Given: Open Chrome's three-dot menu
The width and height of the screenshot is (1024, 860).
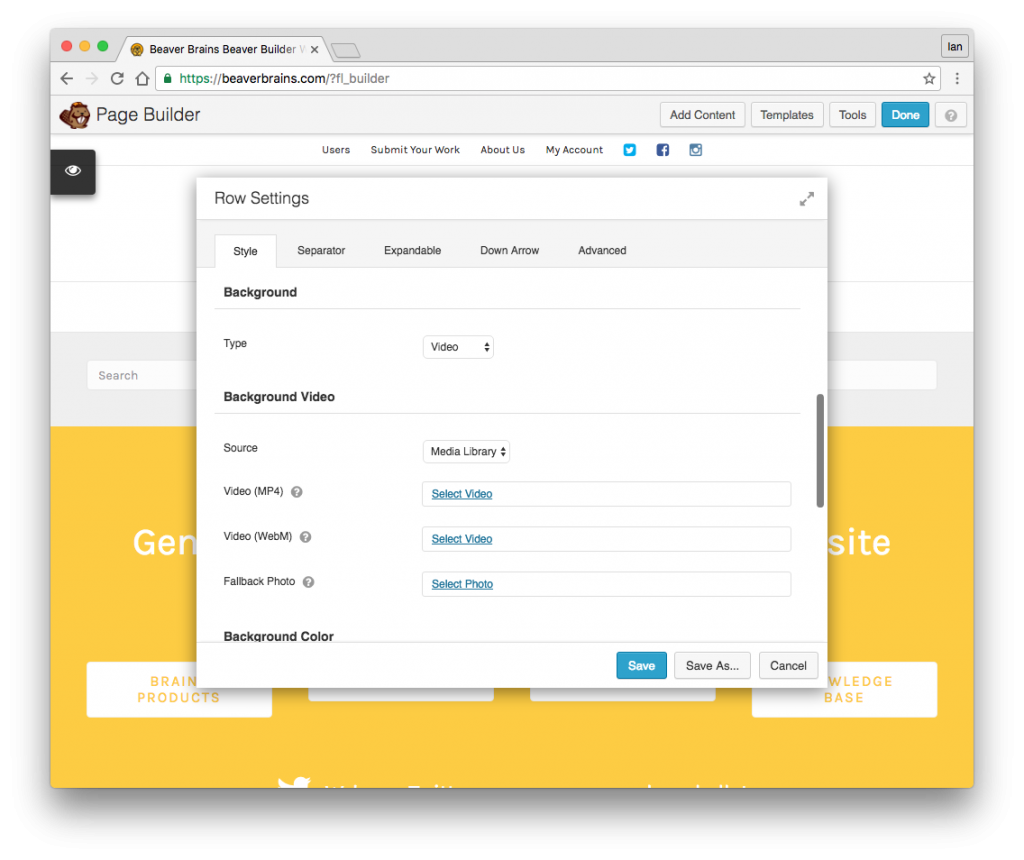Looking at the screenshot, I should tap(957, 78).
